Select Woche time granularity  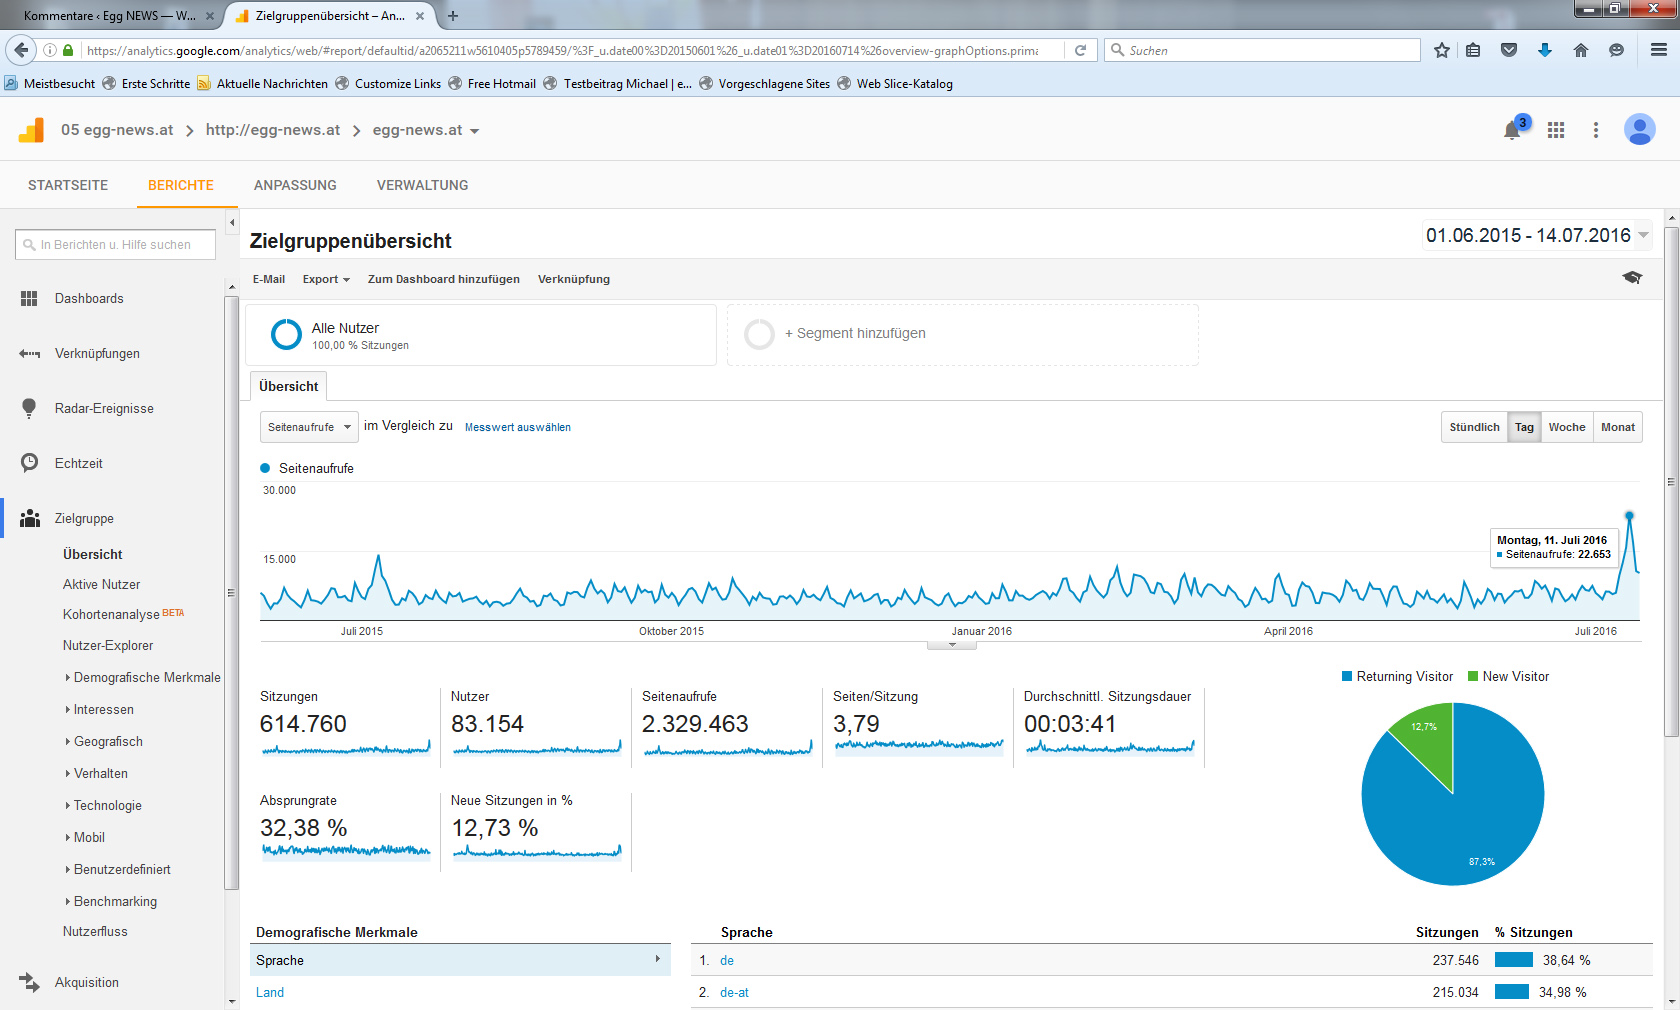tap(1567, 427)
